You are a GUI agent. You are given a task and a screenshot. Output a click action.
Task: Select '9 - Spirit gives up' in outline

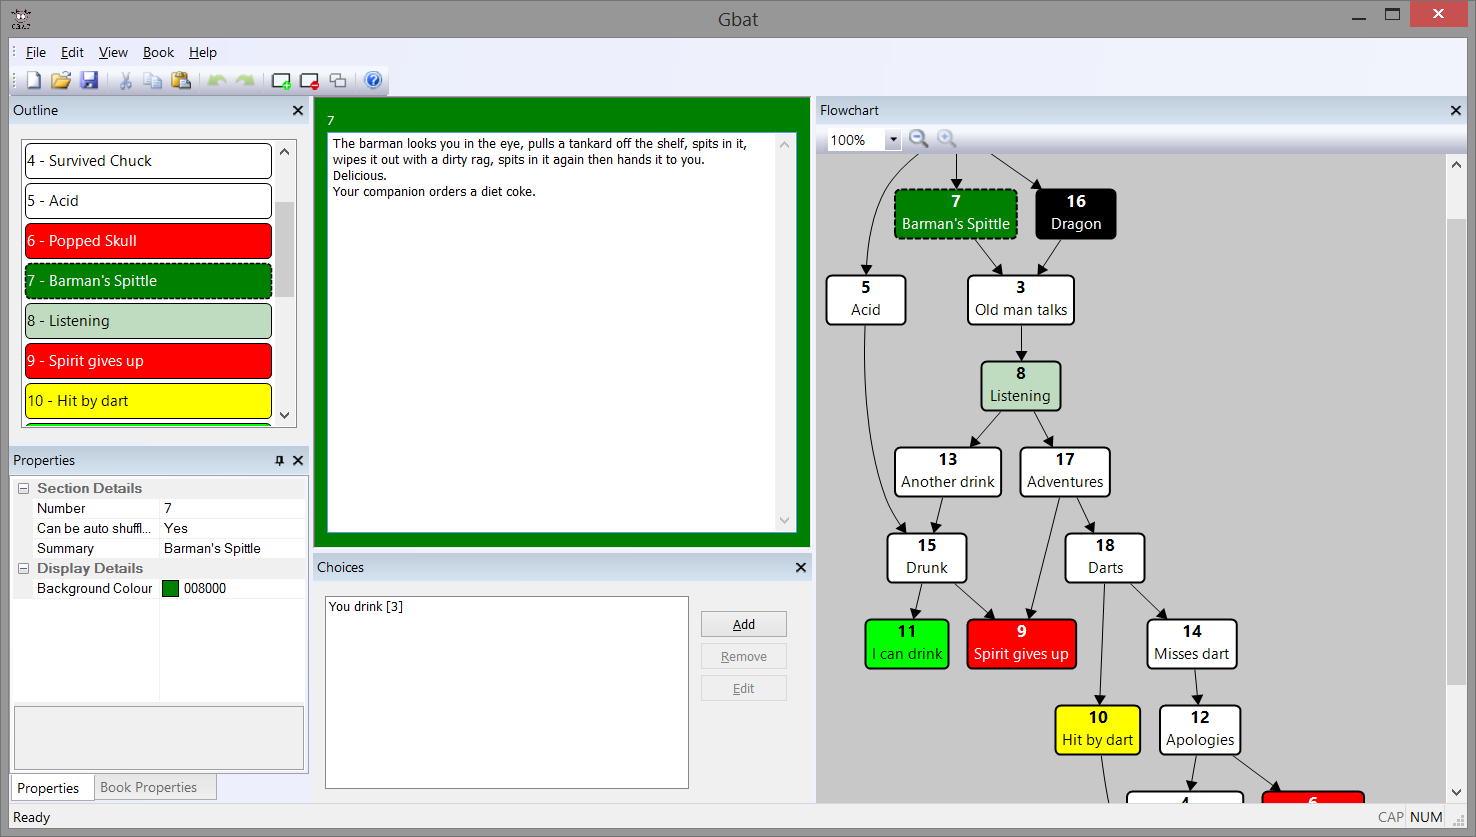click(148, 361)
